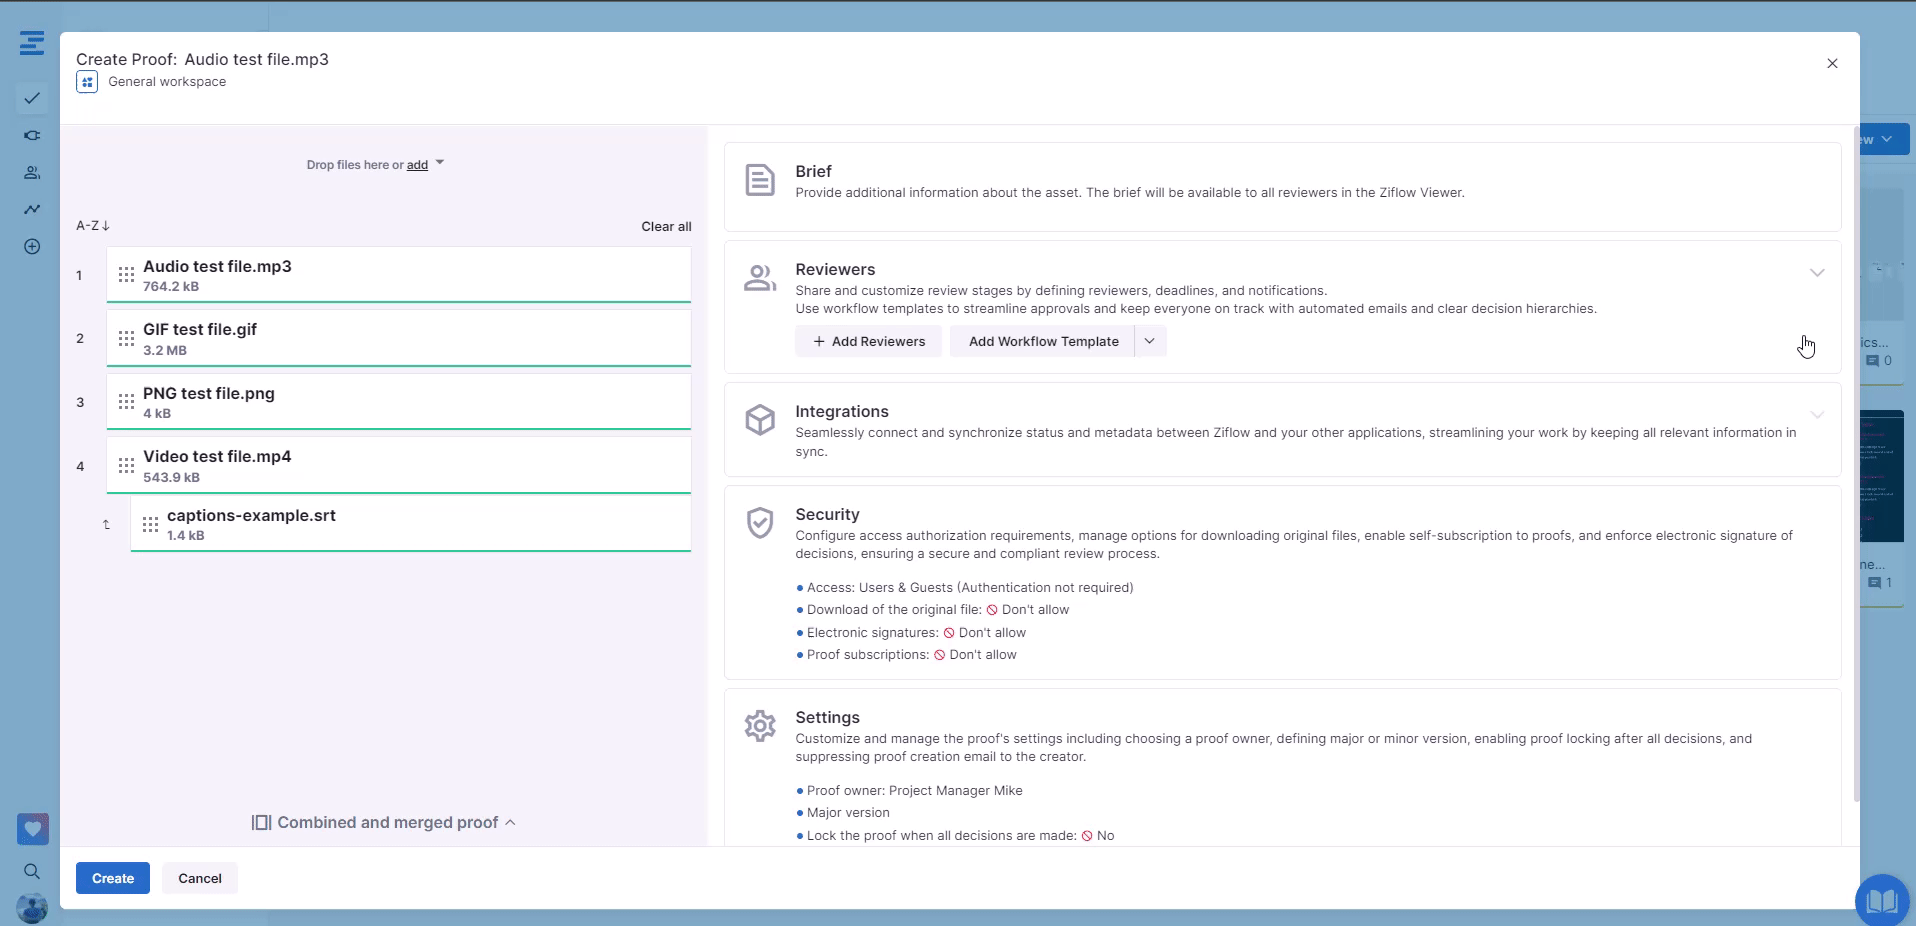Change the A-Z sort order

tap(93, 226)
